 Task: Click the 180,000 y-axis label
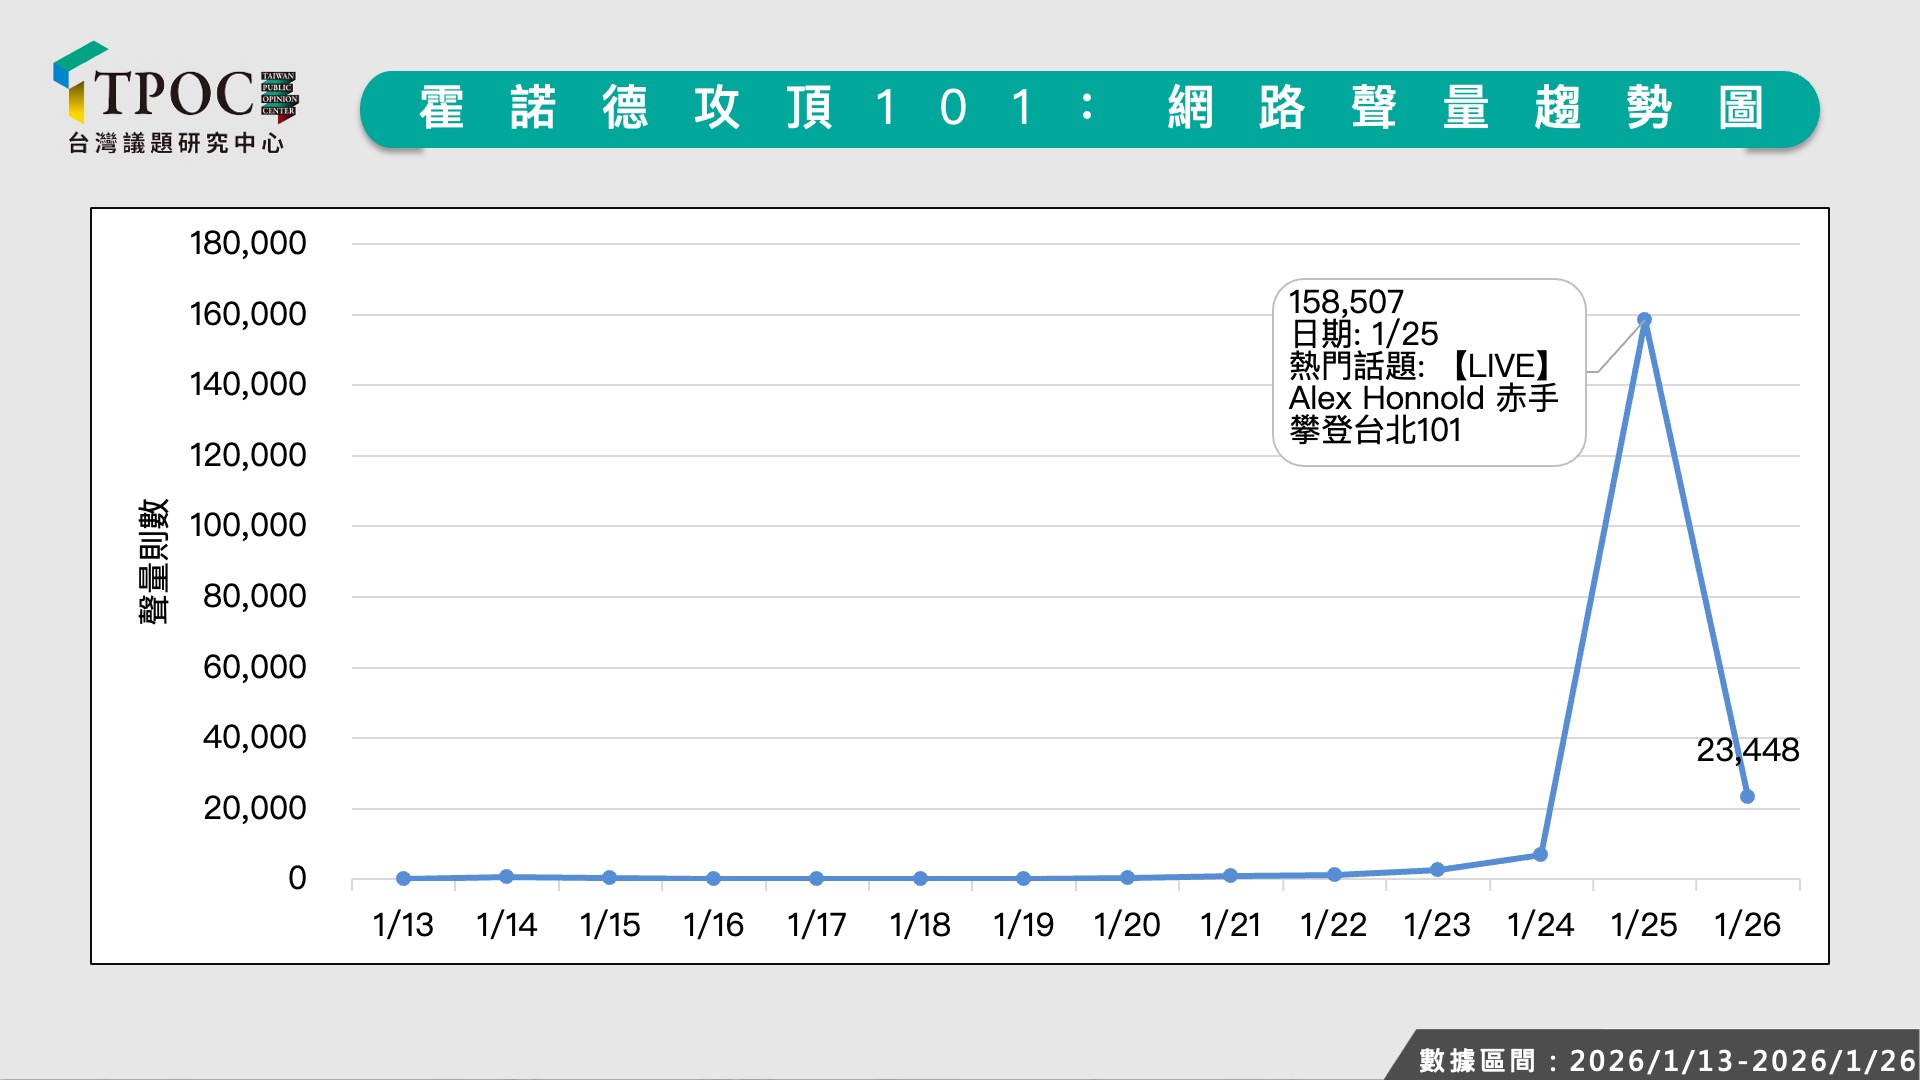pos(248,243)
